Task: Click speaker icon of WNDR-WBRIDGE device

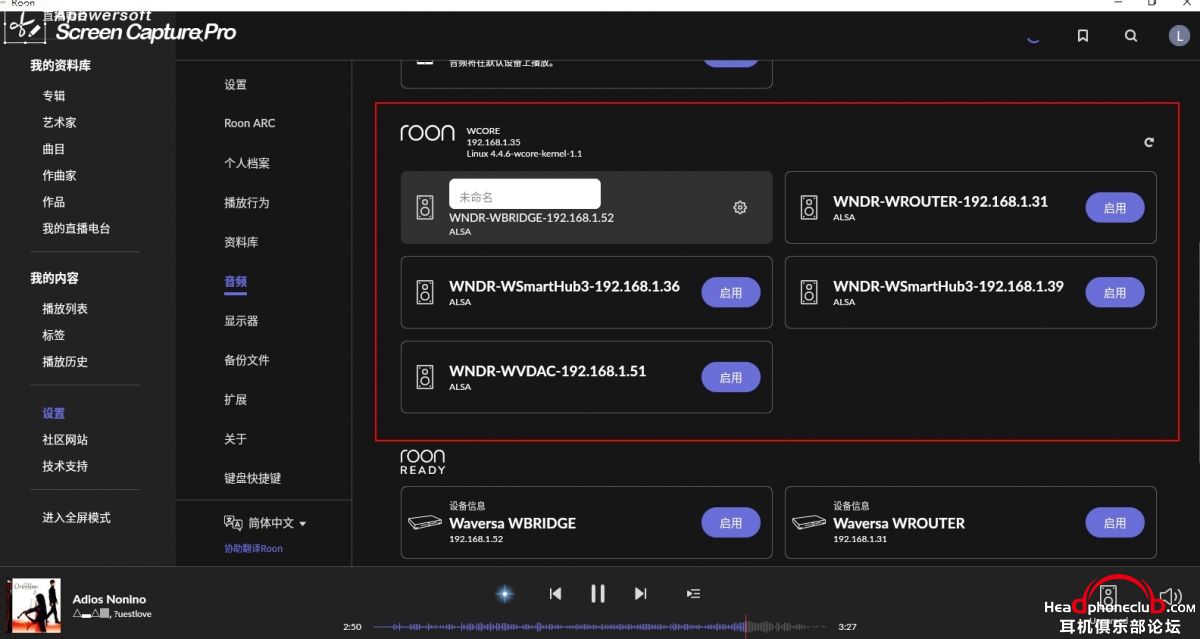Action: coord(425,208)
